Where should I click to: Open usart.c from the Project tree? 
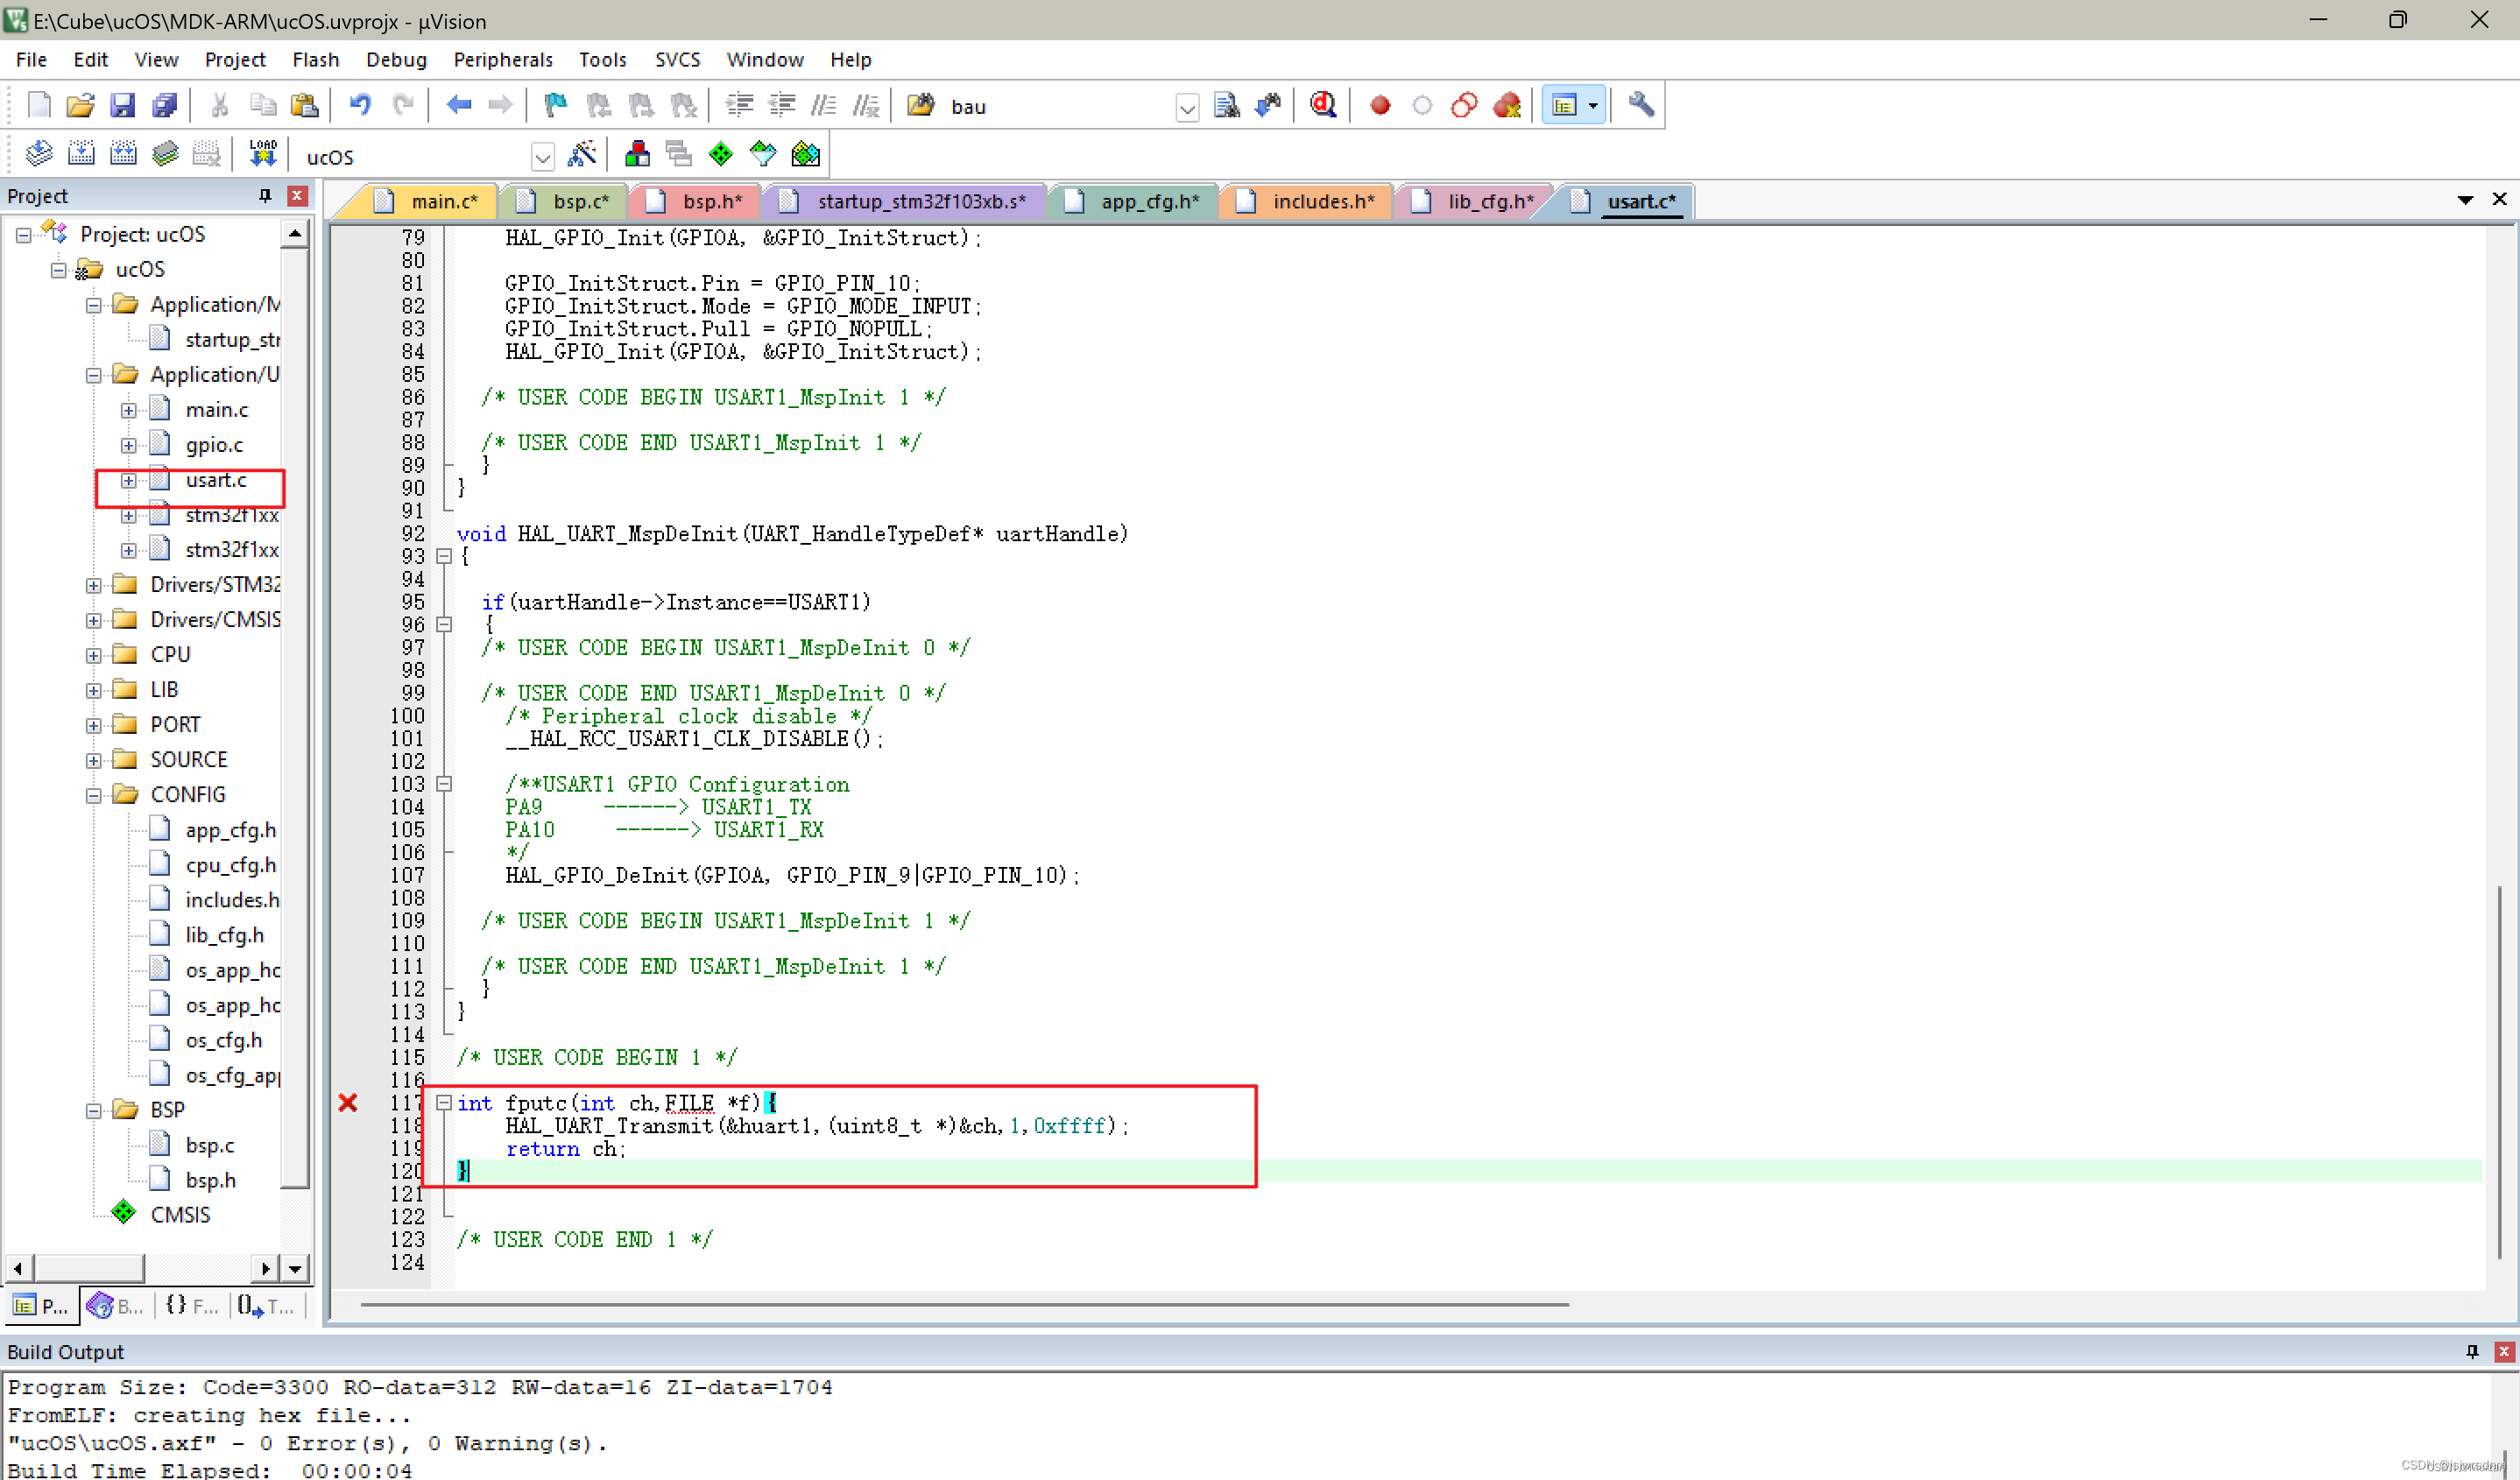pyautogui.click(x=216, y=480)
